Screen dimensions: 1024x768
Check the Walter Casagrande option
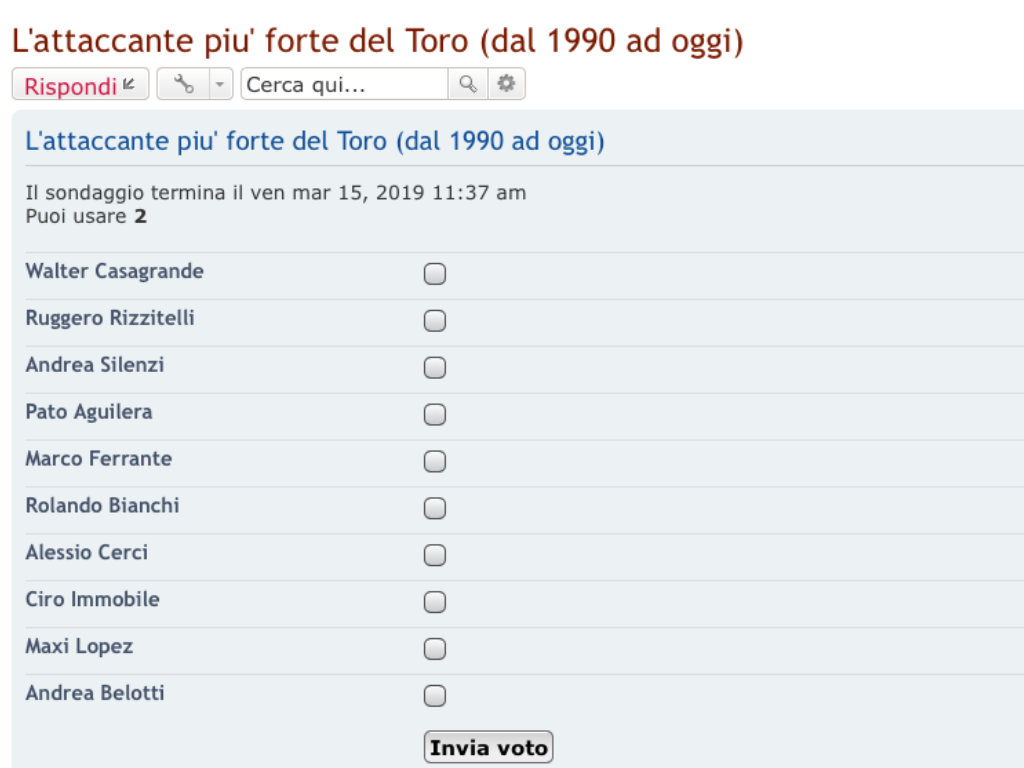pos(435,274)
